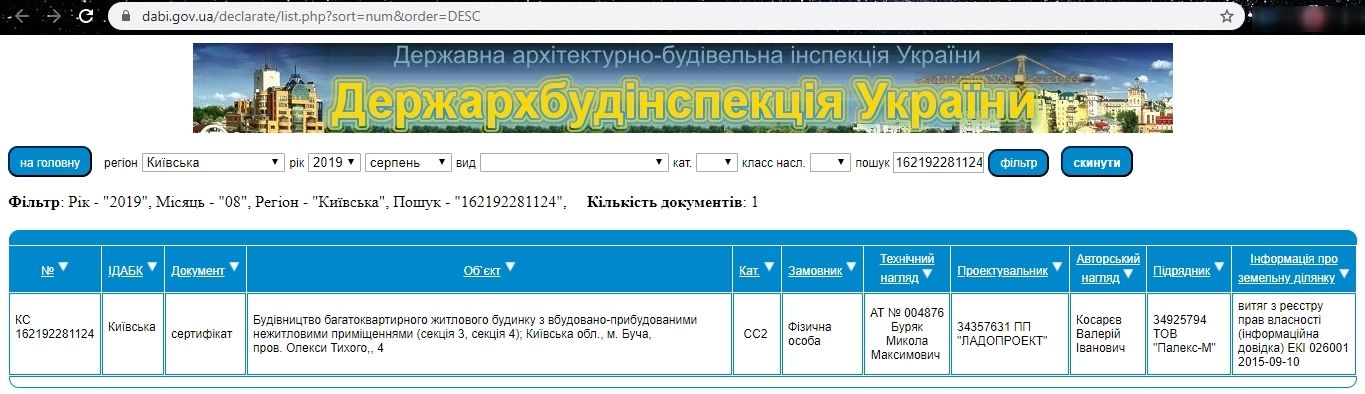Open the класс насл. dropdown
Image resolution: width=1365 pixels, height=394 pixels.
point(830,162)
